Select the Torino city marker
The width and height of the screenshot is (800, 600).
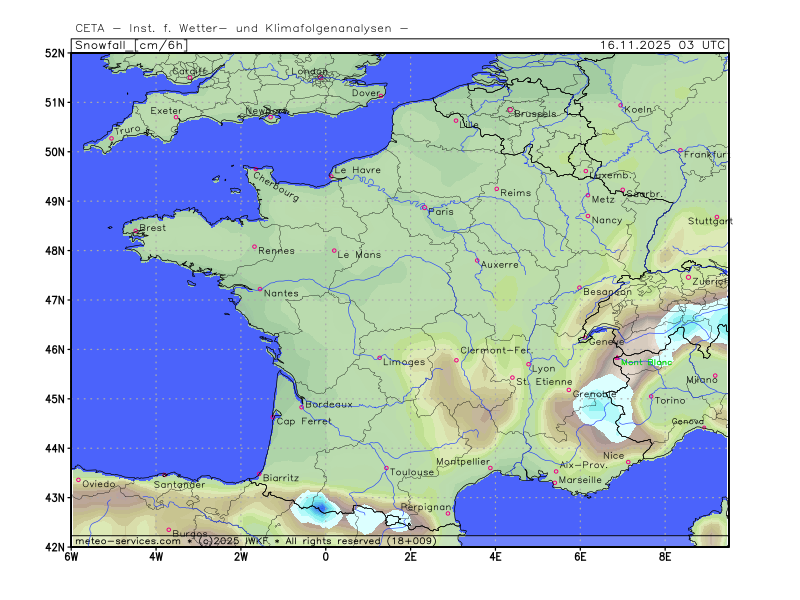click(x=651, y=397)
